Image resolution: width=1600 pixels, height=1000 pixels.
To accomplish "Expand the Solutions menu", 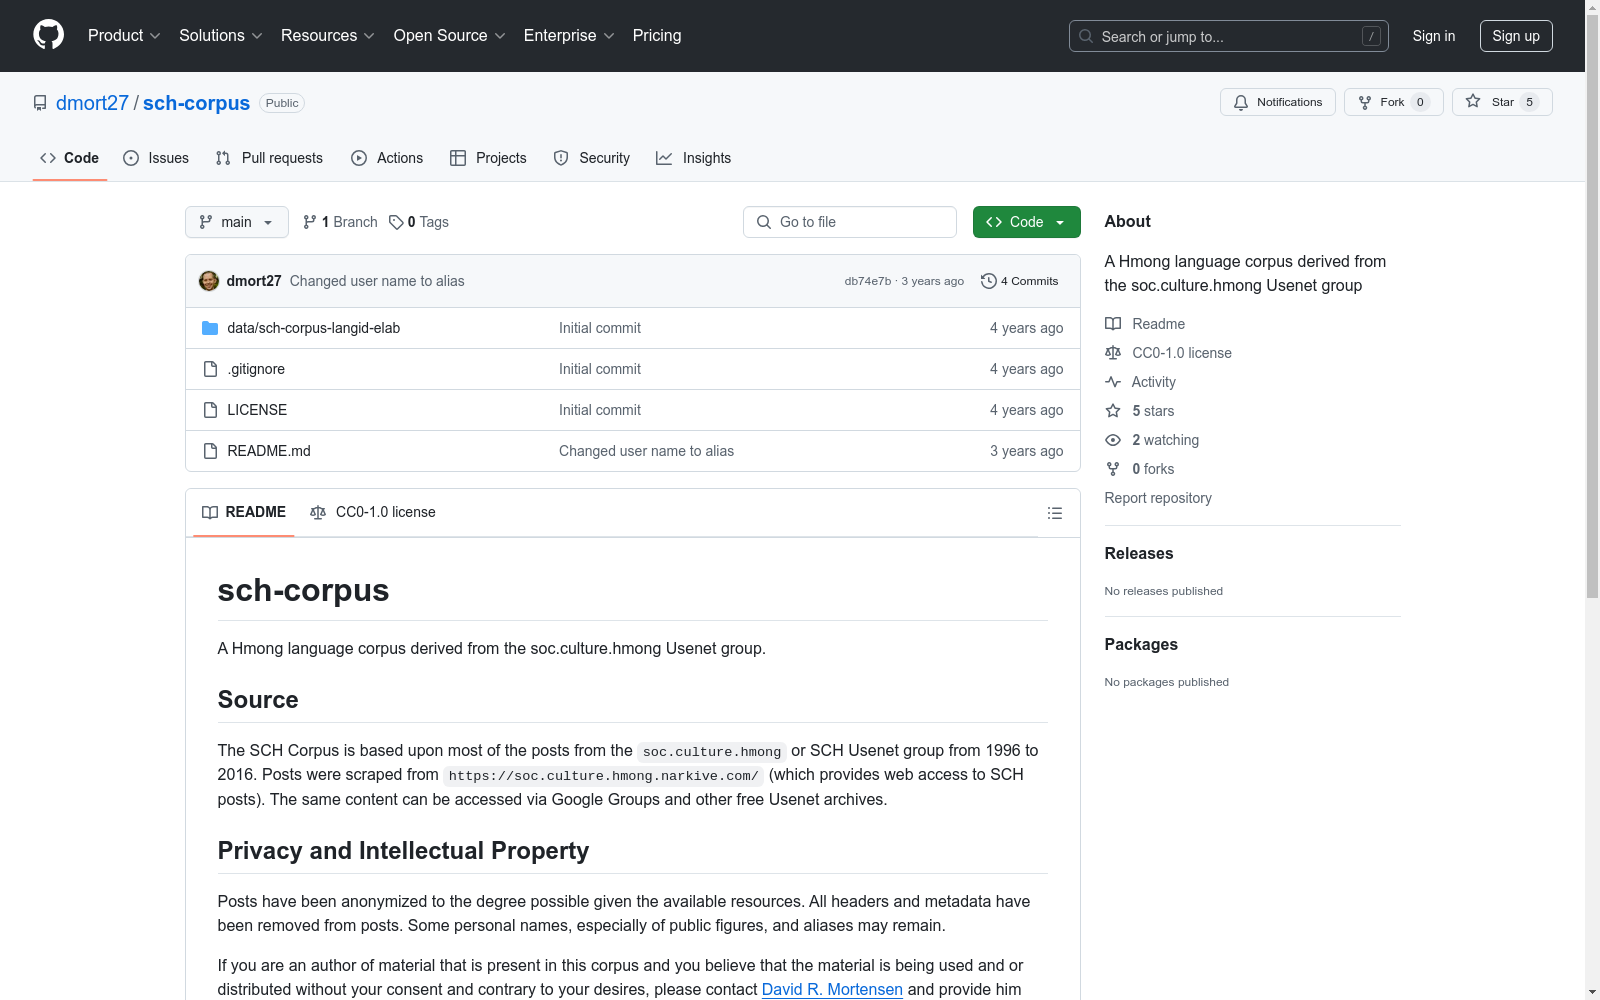I will pyautogui.click(x=220, y=36).
